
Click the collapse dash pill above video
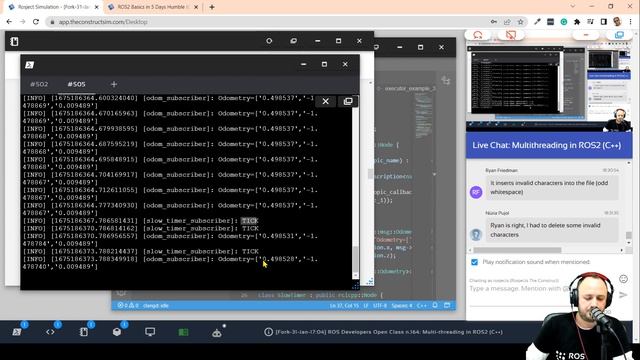[586, 35]
